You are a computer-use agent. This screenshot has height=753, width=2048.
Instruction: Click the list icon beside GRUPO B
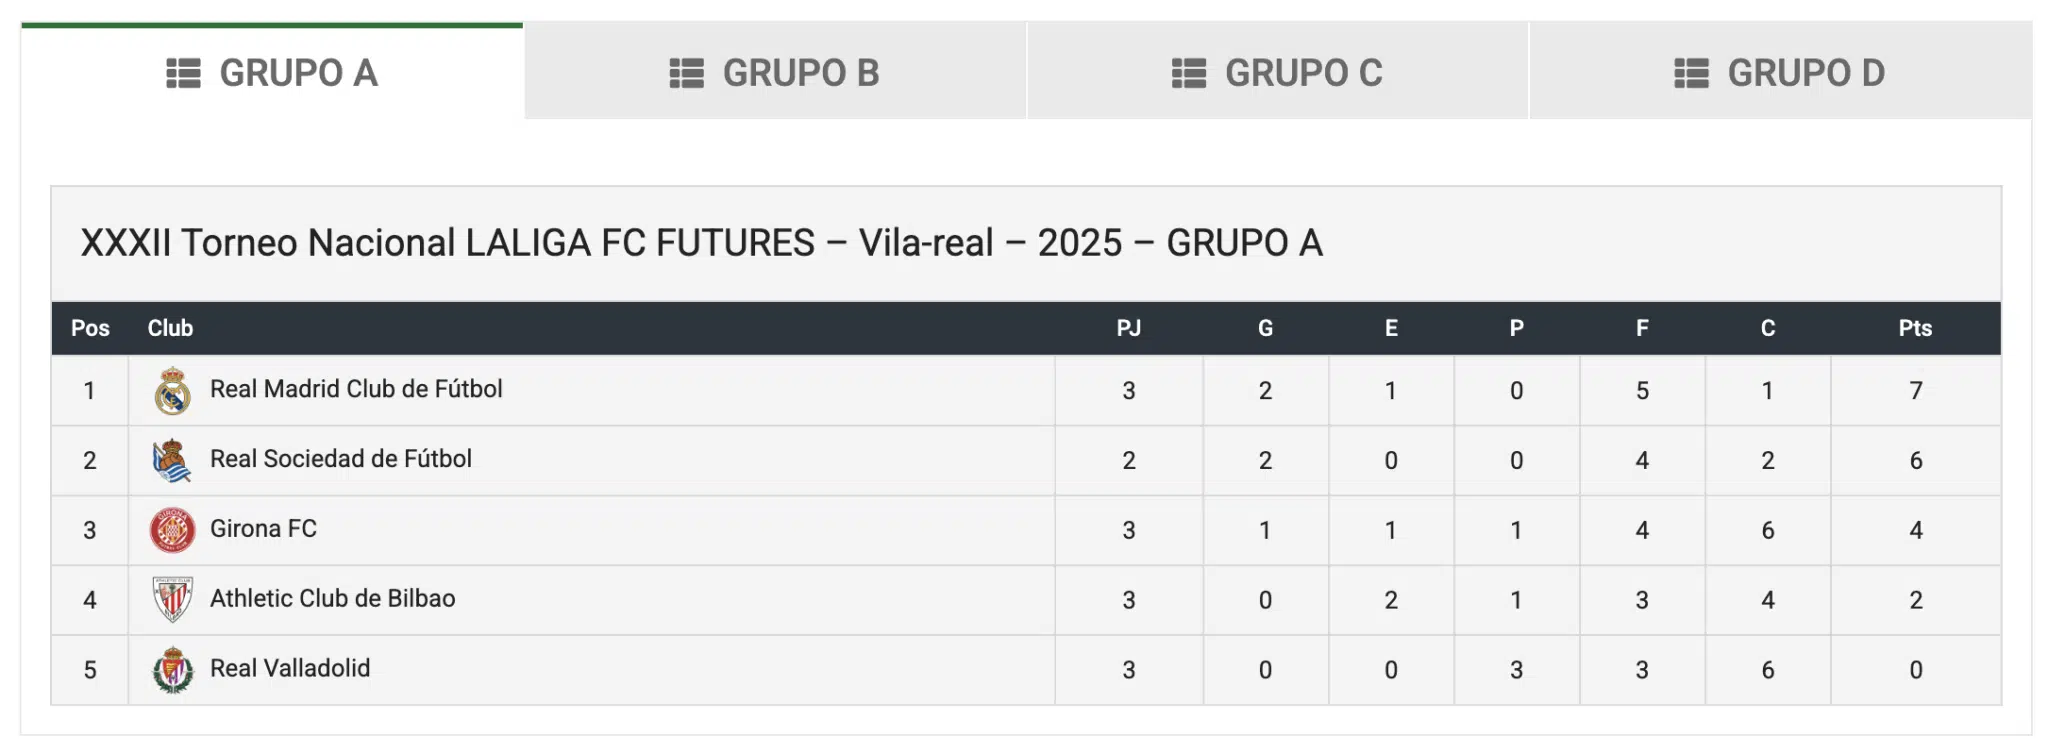click(x=687, y=73)
